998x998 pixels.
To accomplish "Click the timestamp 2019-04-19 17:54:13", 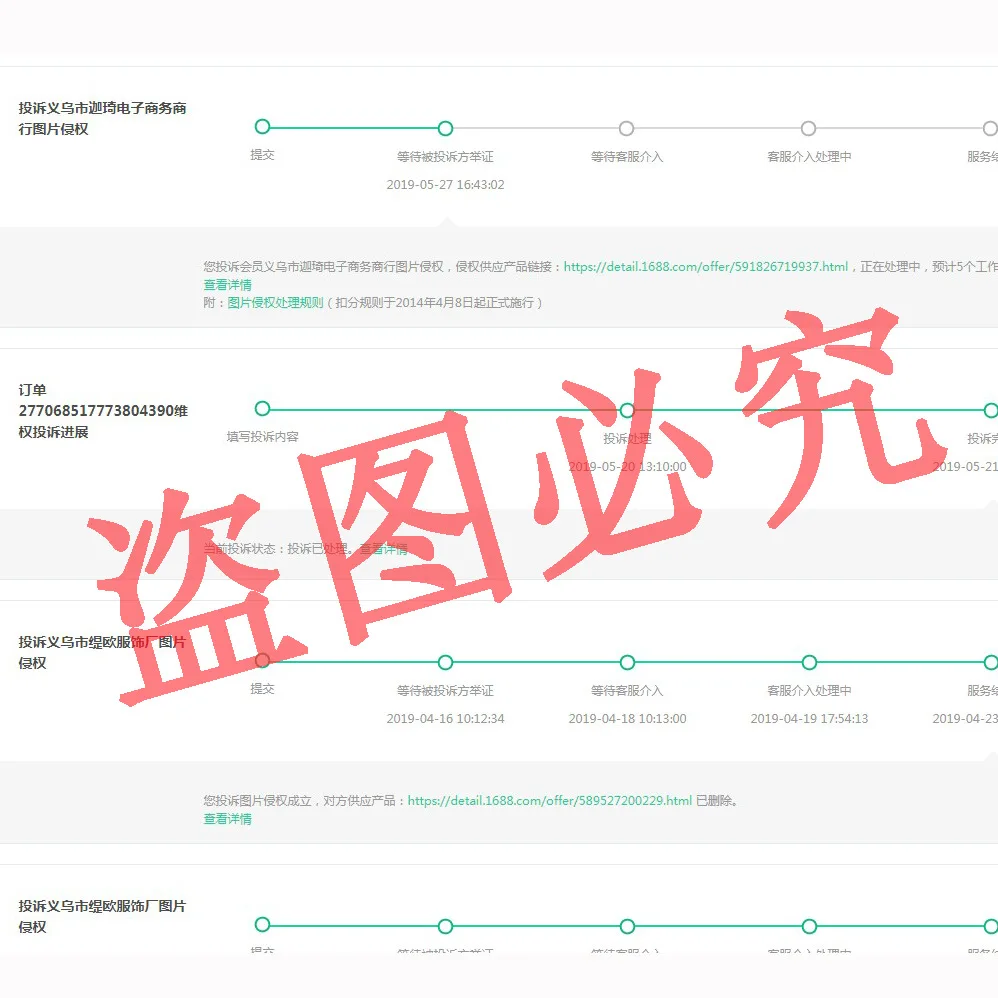I will click(x=809, y=719).
